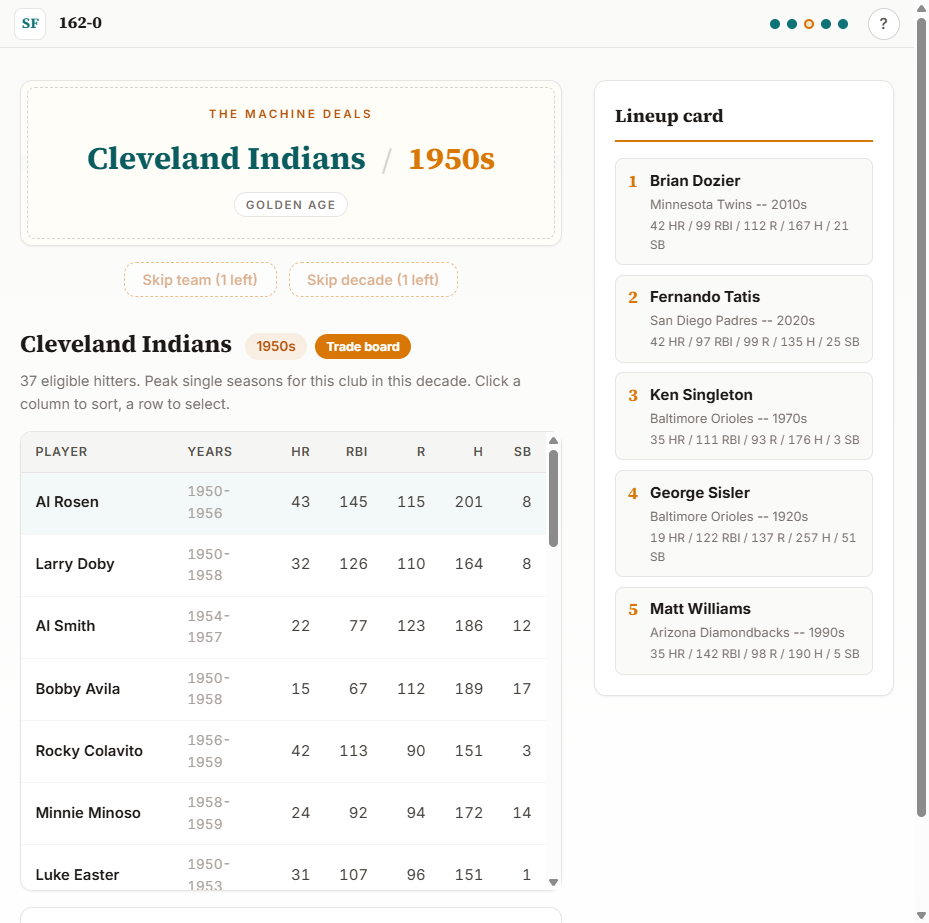The height and width of the screenshot is (923, 929).
Task: Click Bobby Avila's 189 hits value
Action: pyautogui.click(x=469, y=688)
